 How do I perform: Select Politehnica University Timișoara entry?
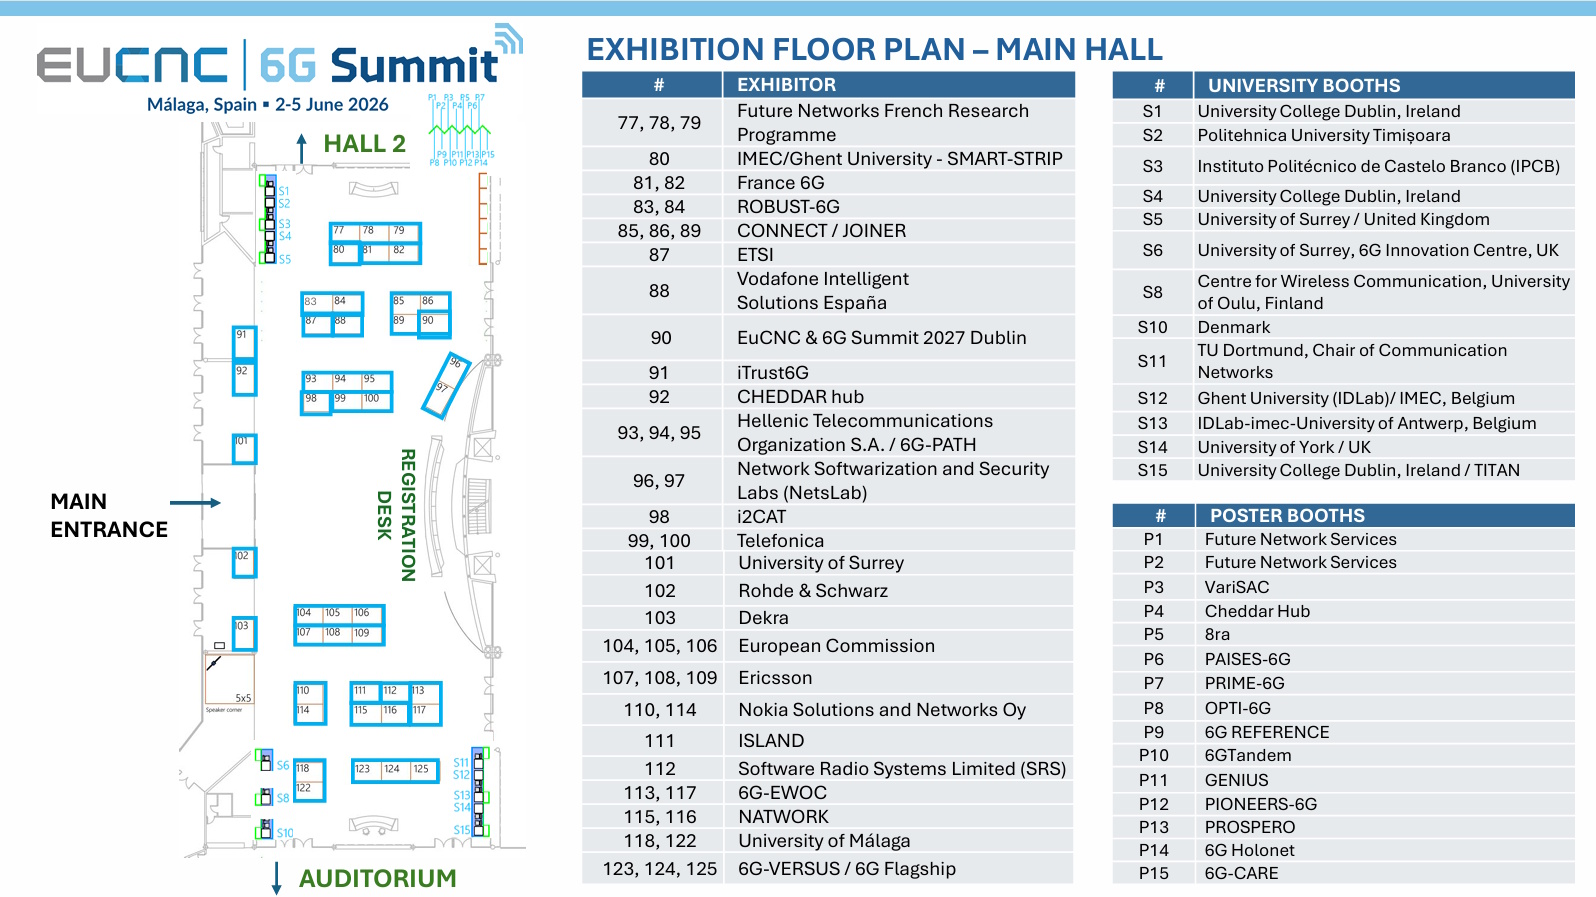point(1324,135)
